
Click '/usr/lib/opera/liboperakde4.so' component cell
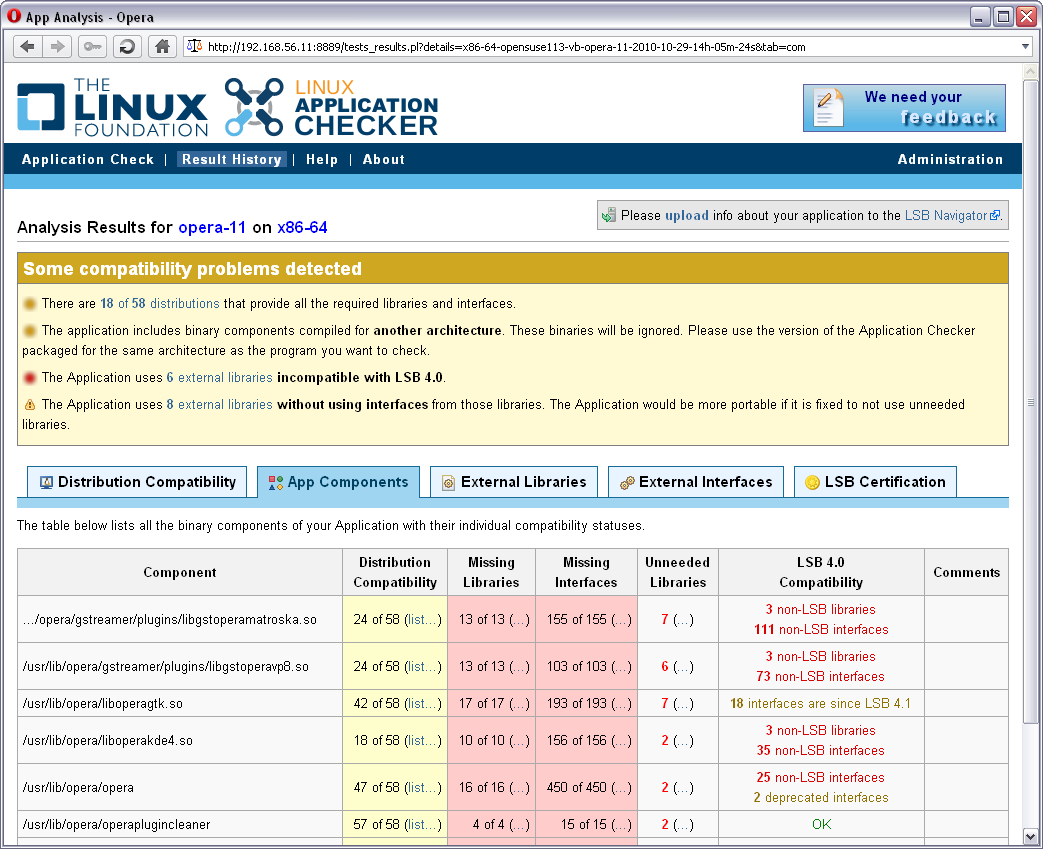coord(180,741)
